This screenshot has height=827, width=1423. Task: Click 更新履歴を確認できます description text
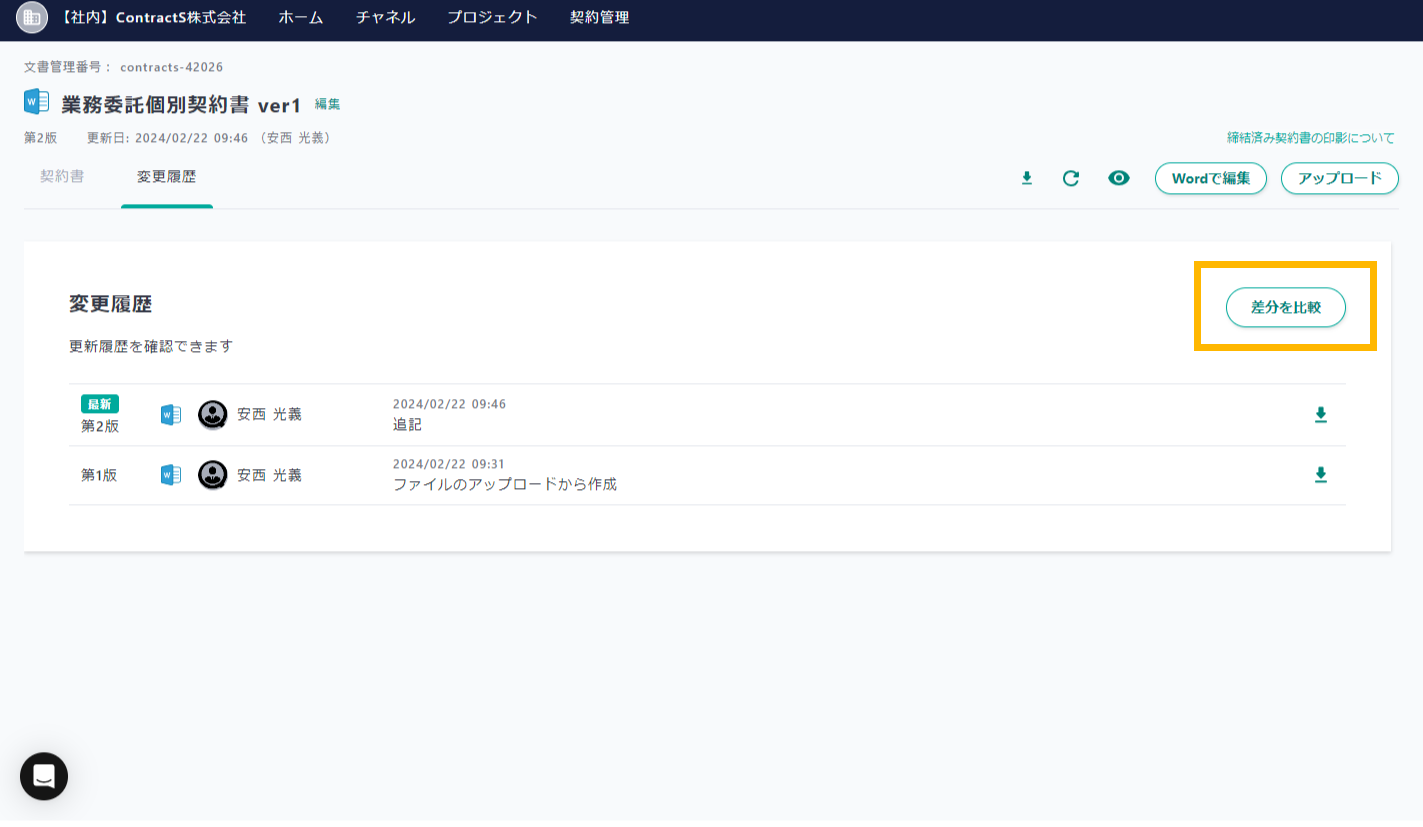(x=151, y=346)
